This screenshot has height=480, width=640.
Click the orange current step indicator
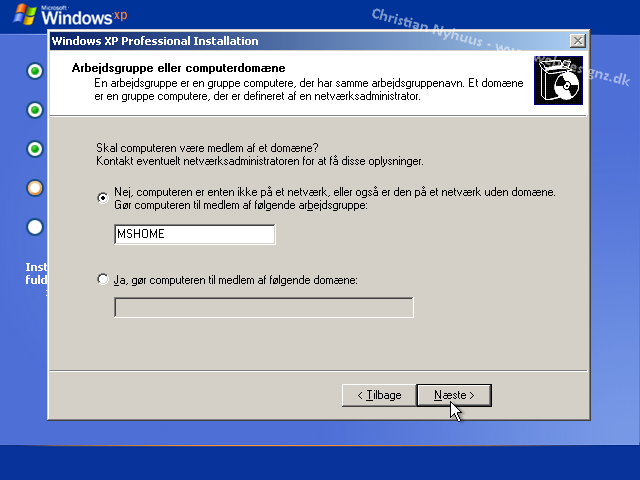36,188
